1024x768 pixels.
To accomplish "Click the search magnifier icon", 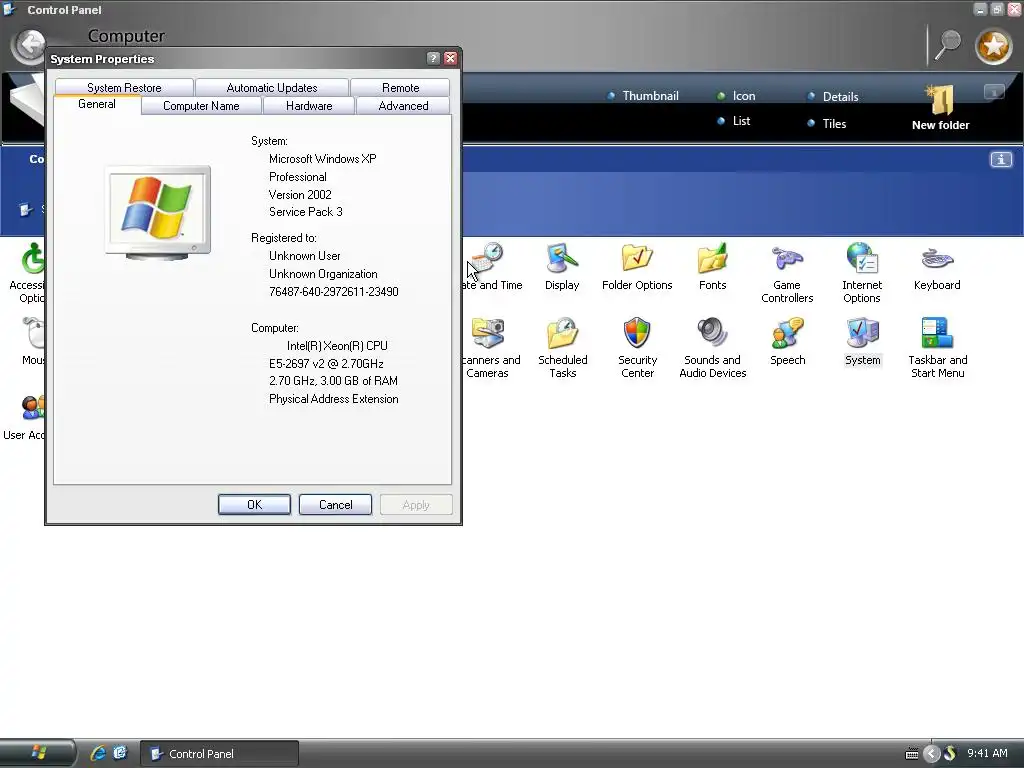I will (948, 44).
